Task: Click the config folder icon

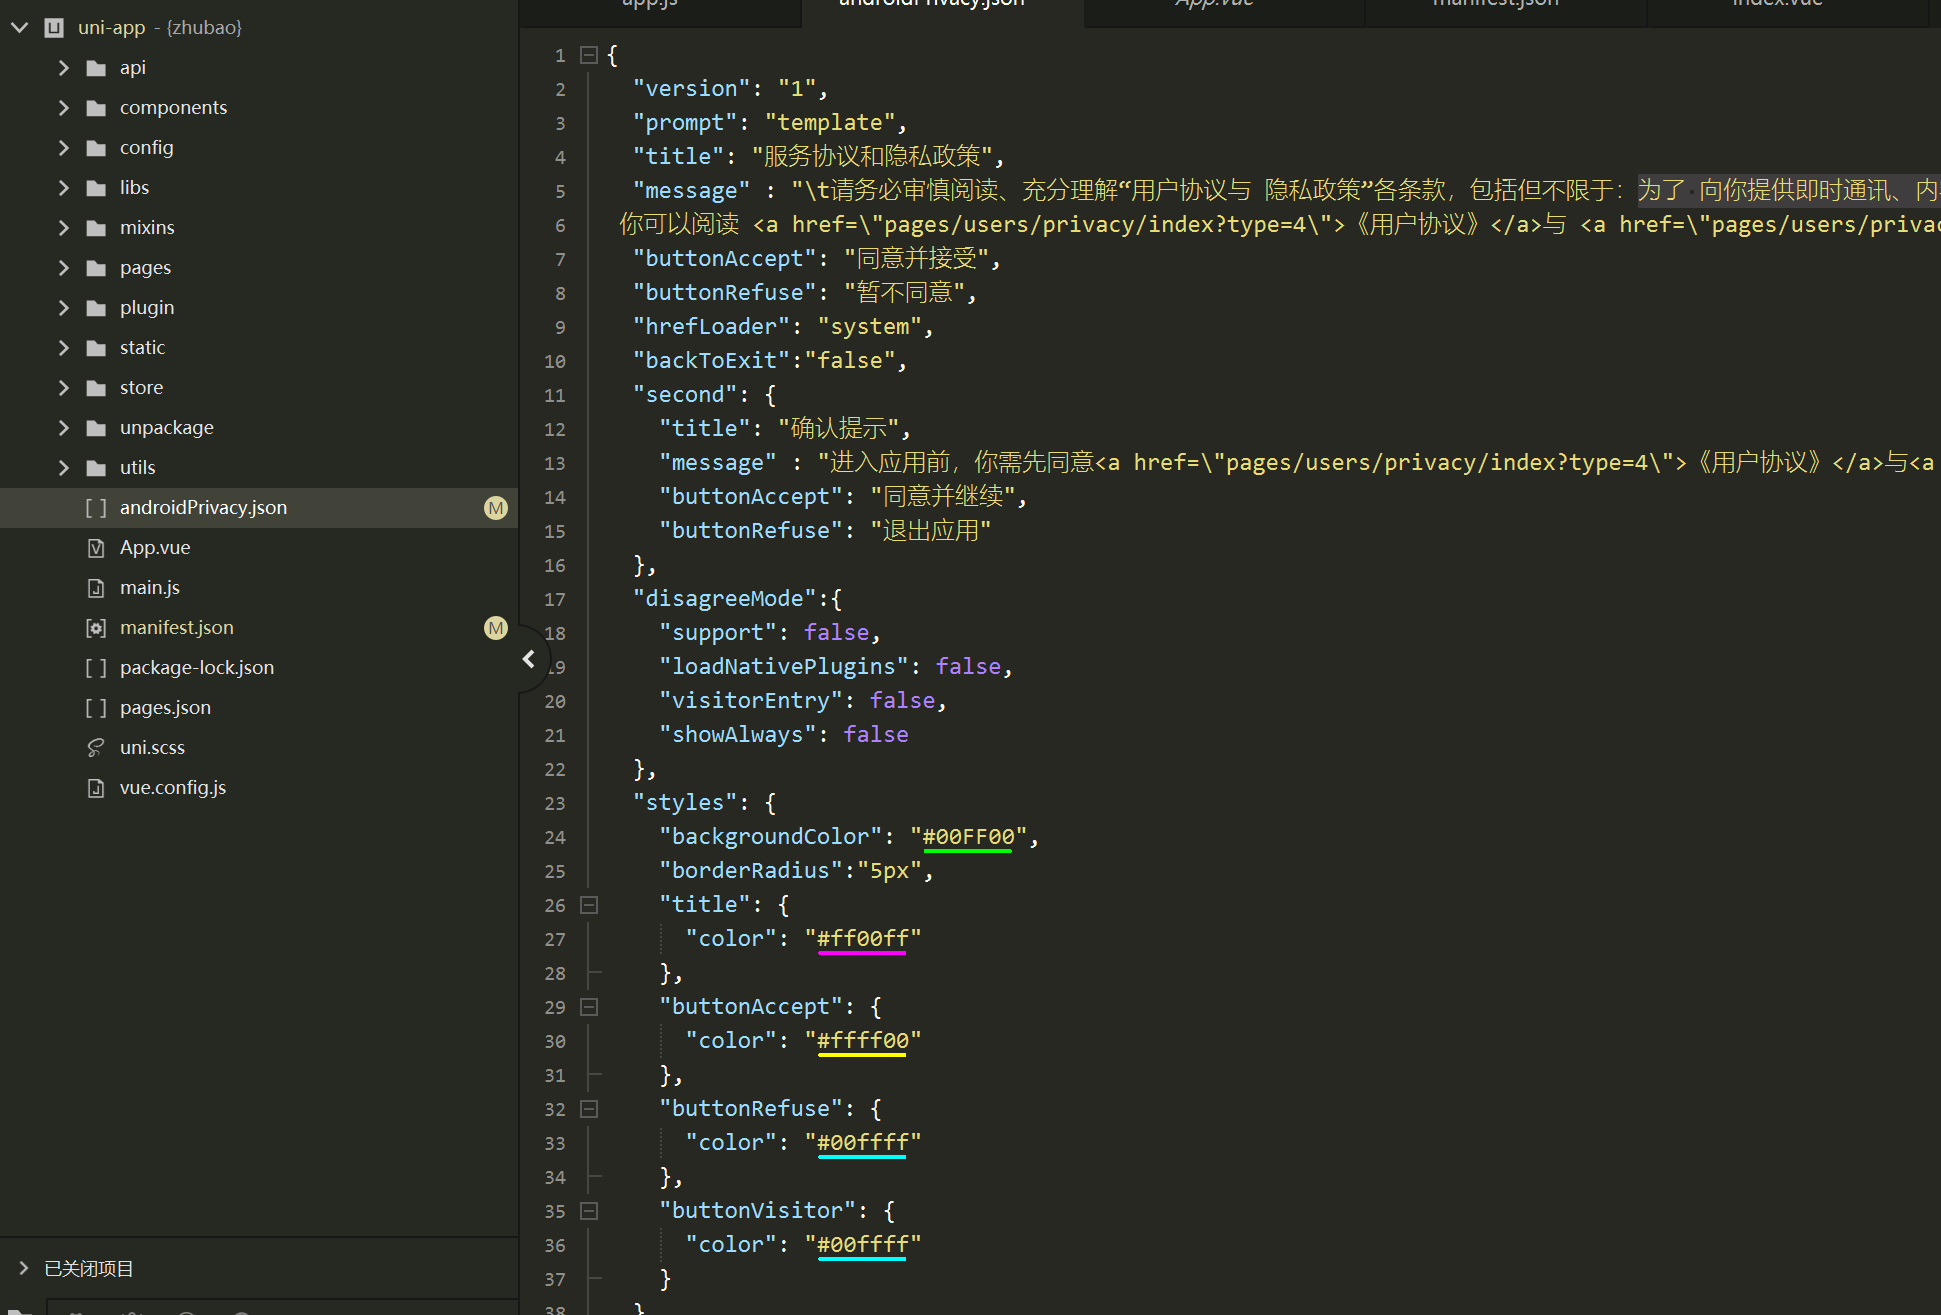Action: pyautogui.click(x=96, y=148)
